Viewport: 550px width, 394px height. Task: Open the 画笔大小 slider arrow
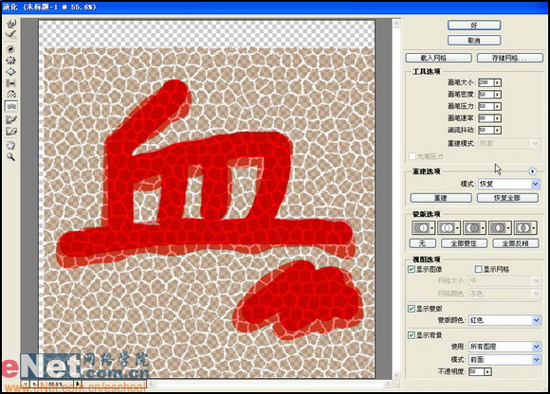pyautogui.click(x=498, y=82)
